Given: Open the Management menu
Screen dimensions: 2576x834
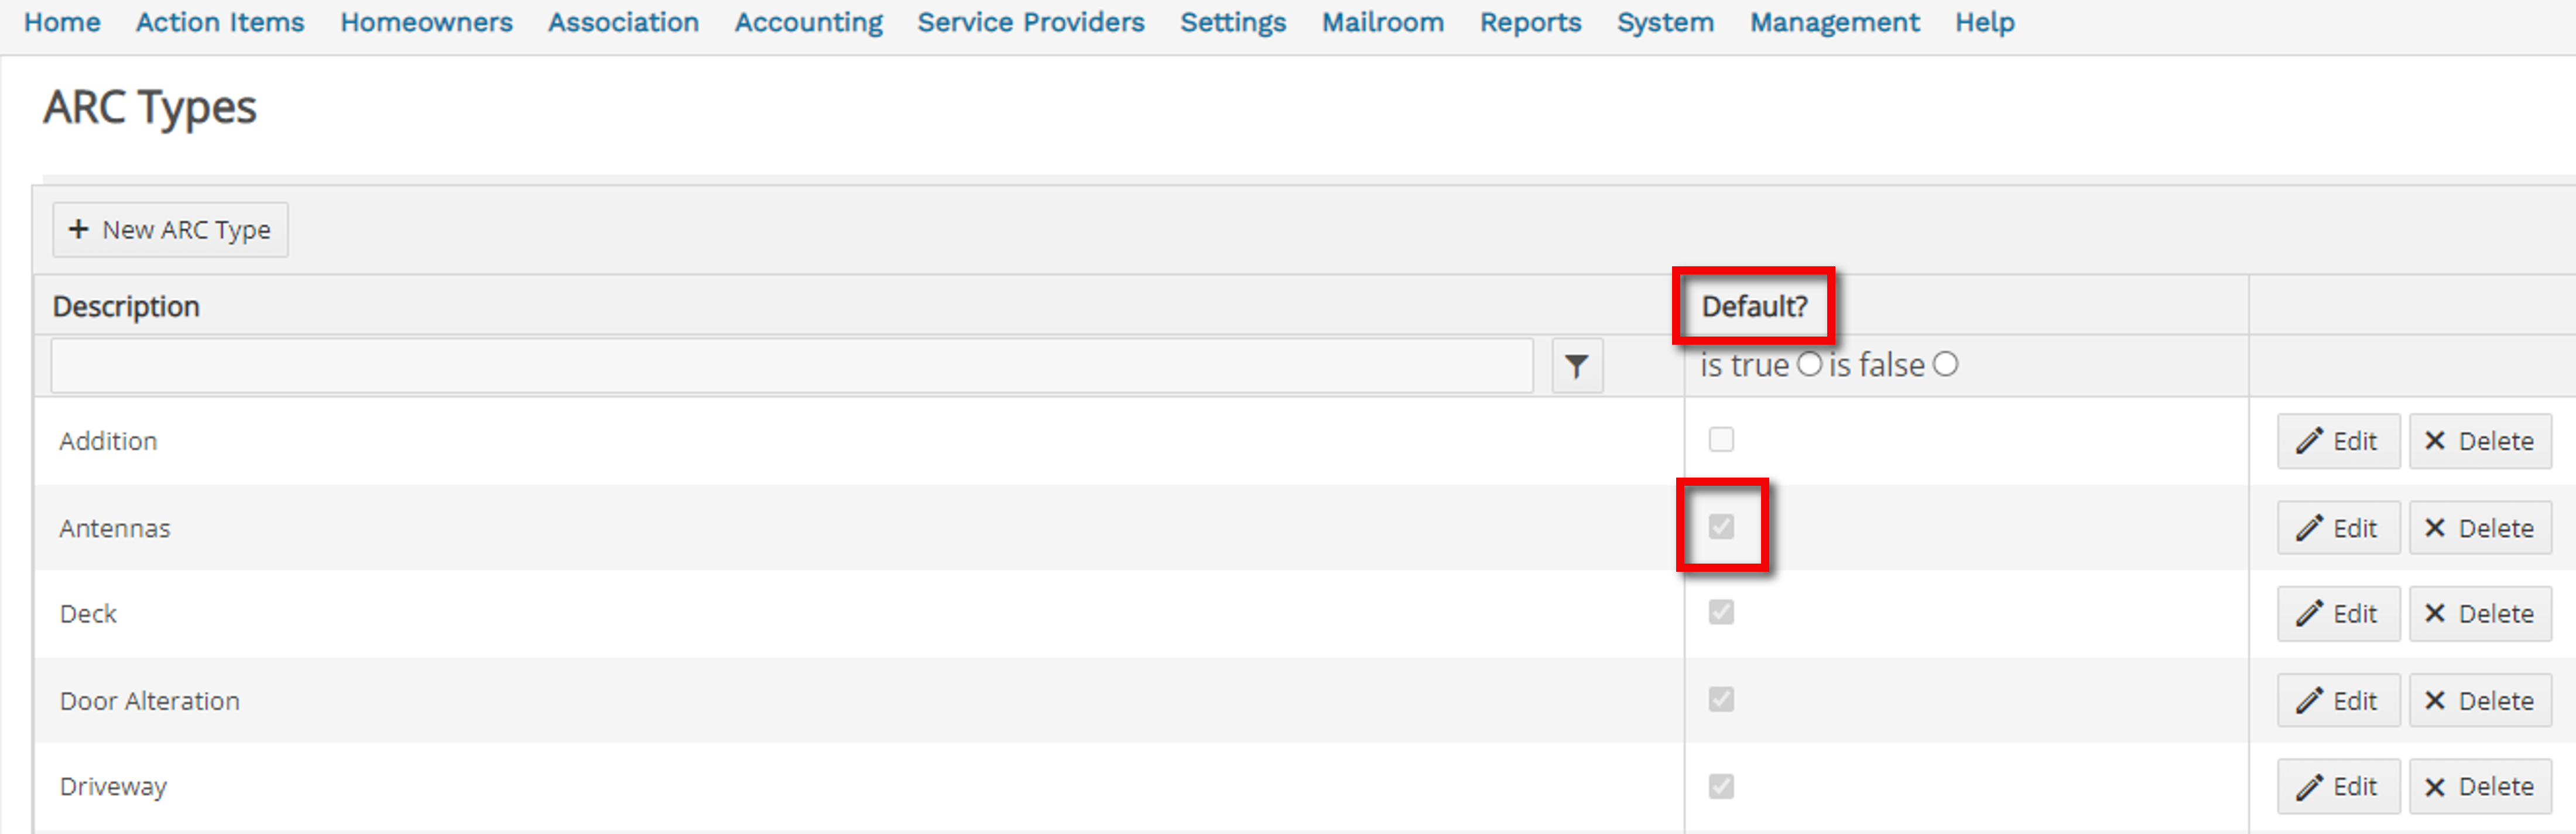Looking at the screenshot, I should tap(1834, 22).
